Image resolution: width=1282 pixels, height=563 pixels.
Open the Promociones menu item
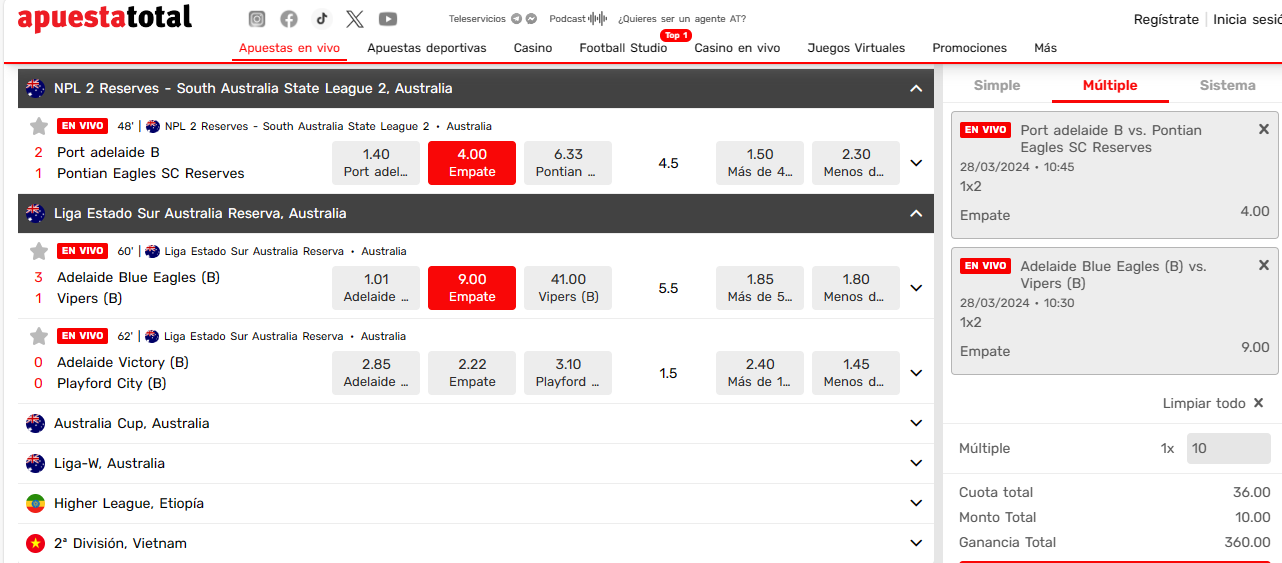click(x=970, y=48)
